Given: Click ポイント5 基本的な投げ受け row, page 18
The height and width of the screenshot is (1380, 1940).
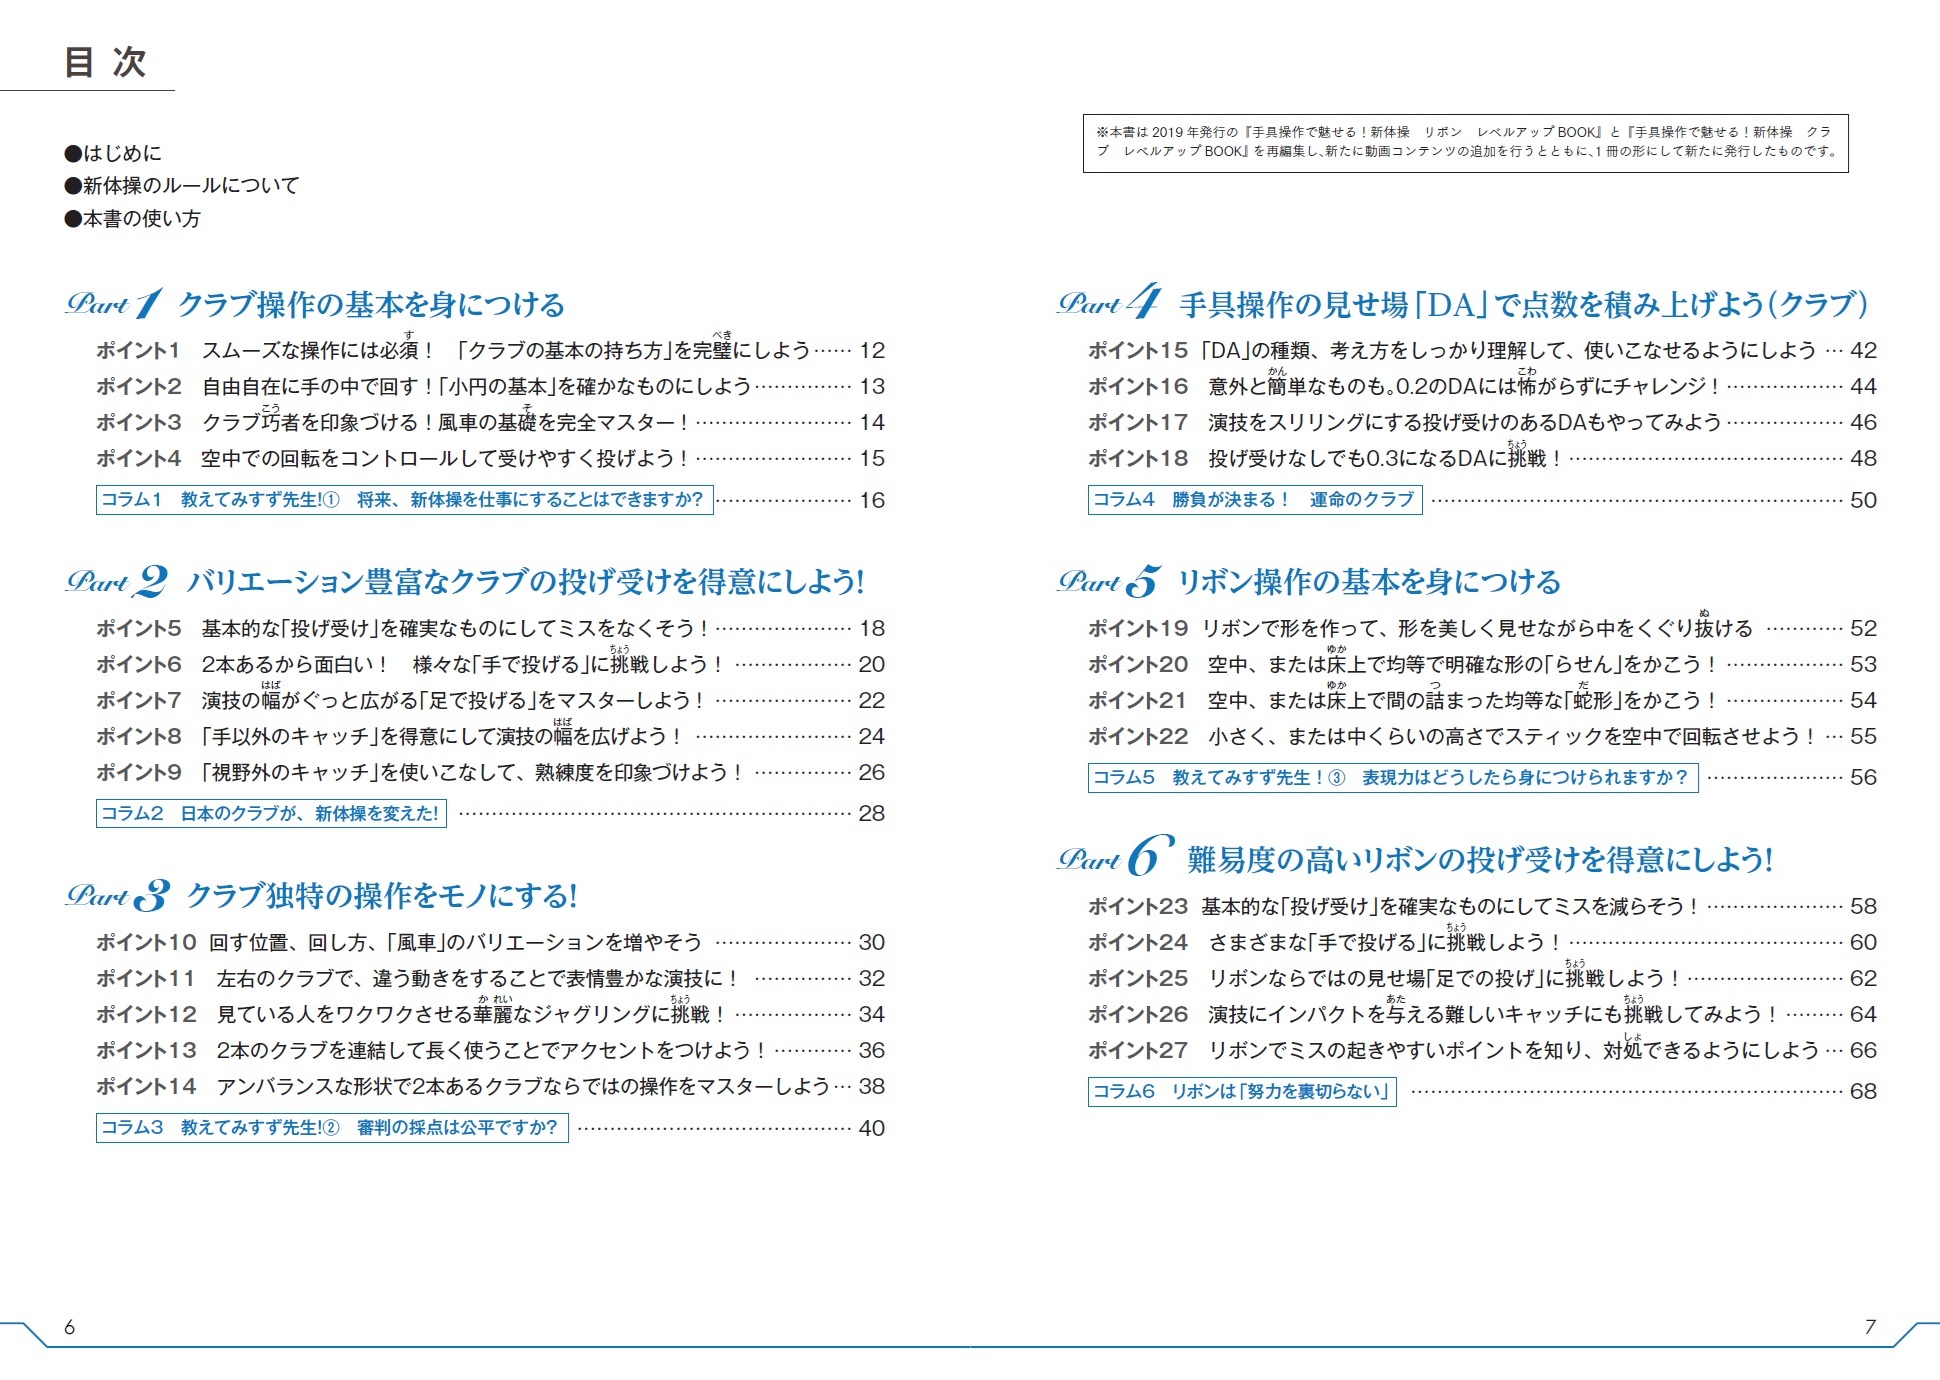Looking at the screenshot, I should [x=490, y=628].
